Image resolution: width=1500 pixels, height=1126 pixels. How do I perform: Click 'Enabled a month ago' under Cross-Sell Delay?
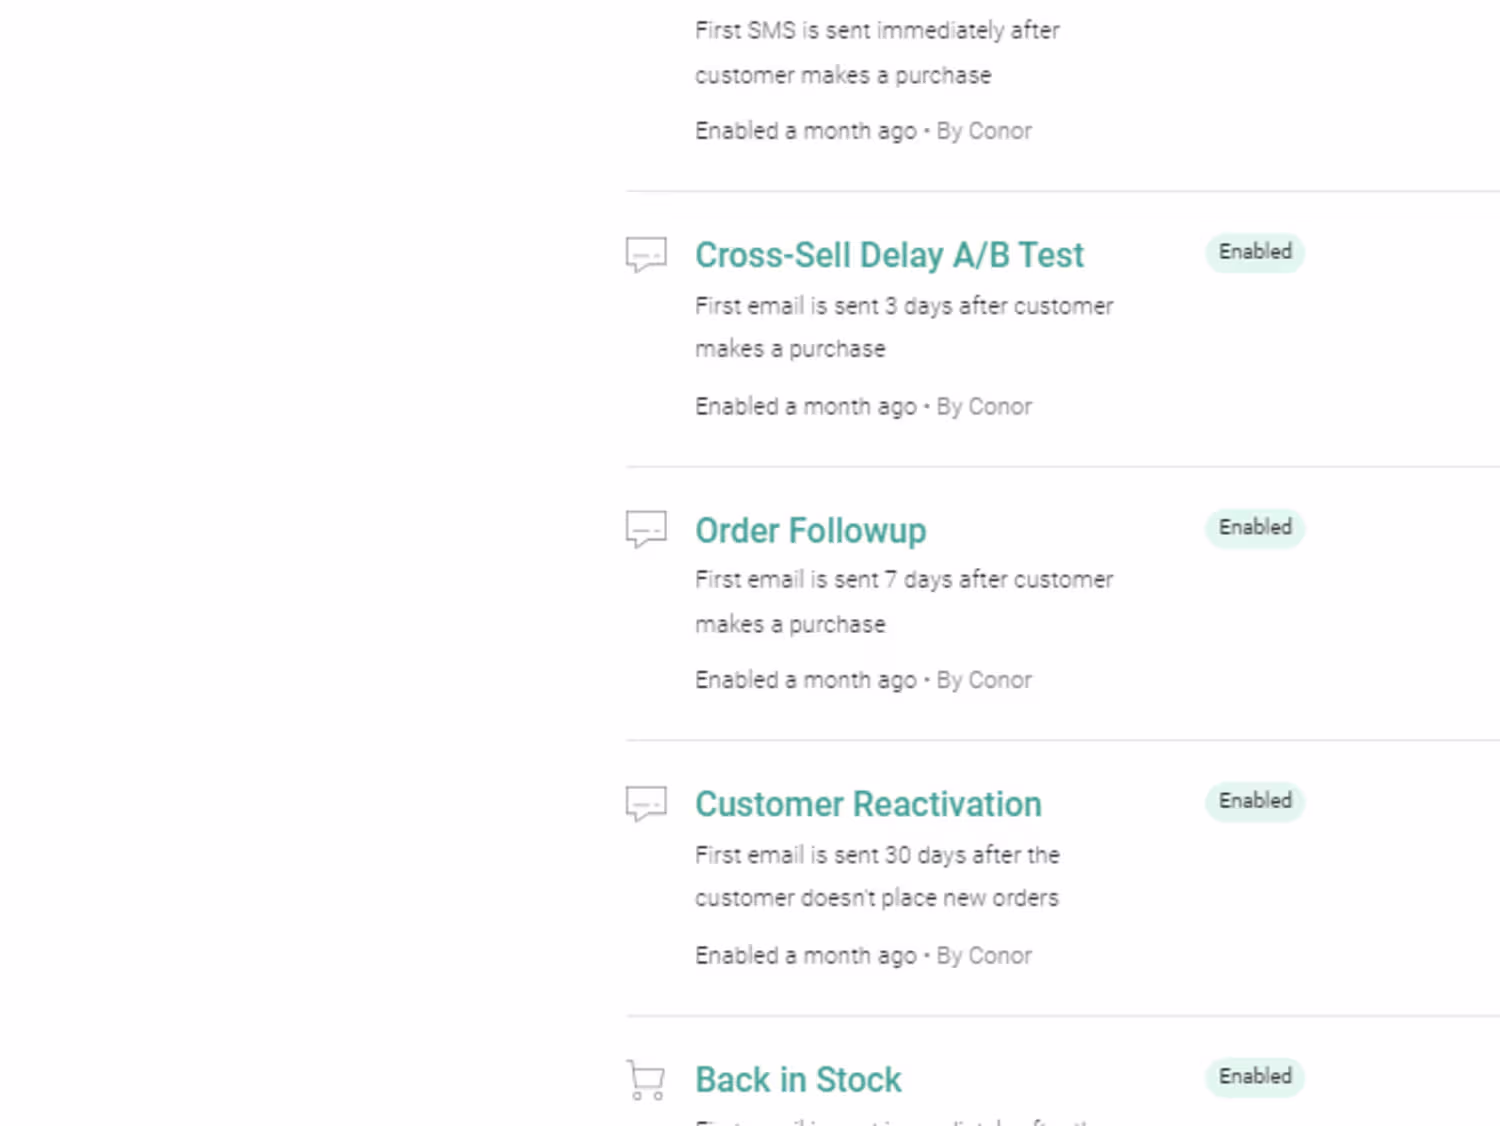[x=806, y=407]
